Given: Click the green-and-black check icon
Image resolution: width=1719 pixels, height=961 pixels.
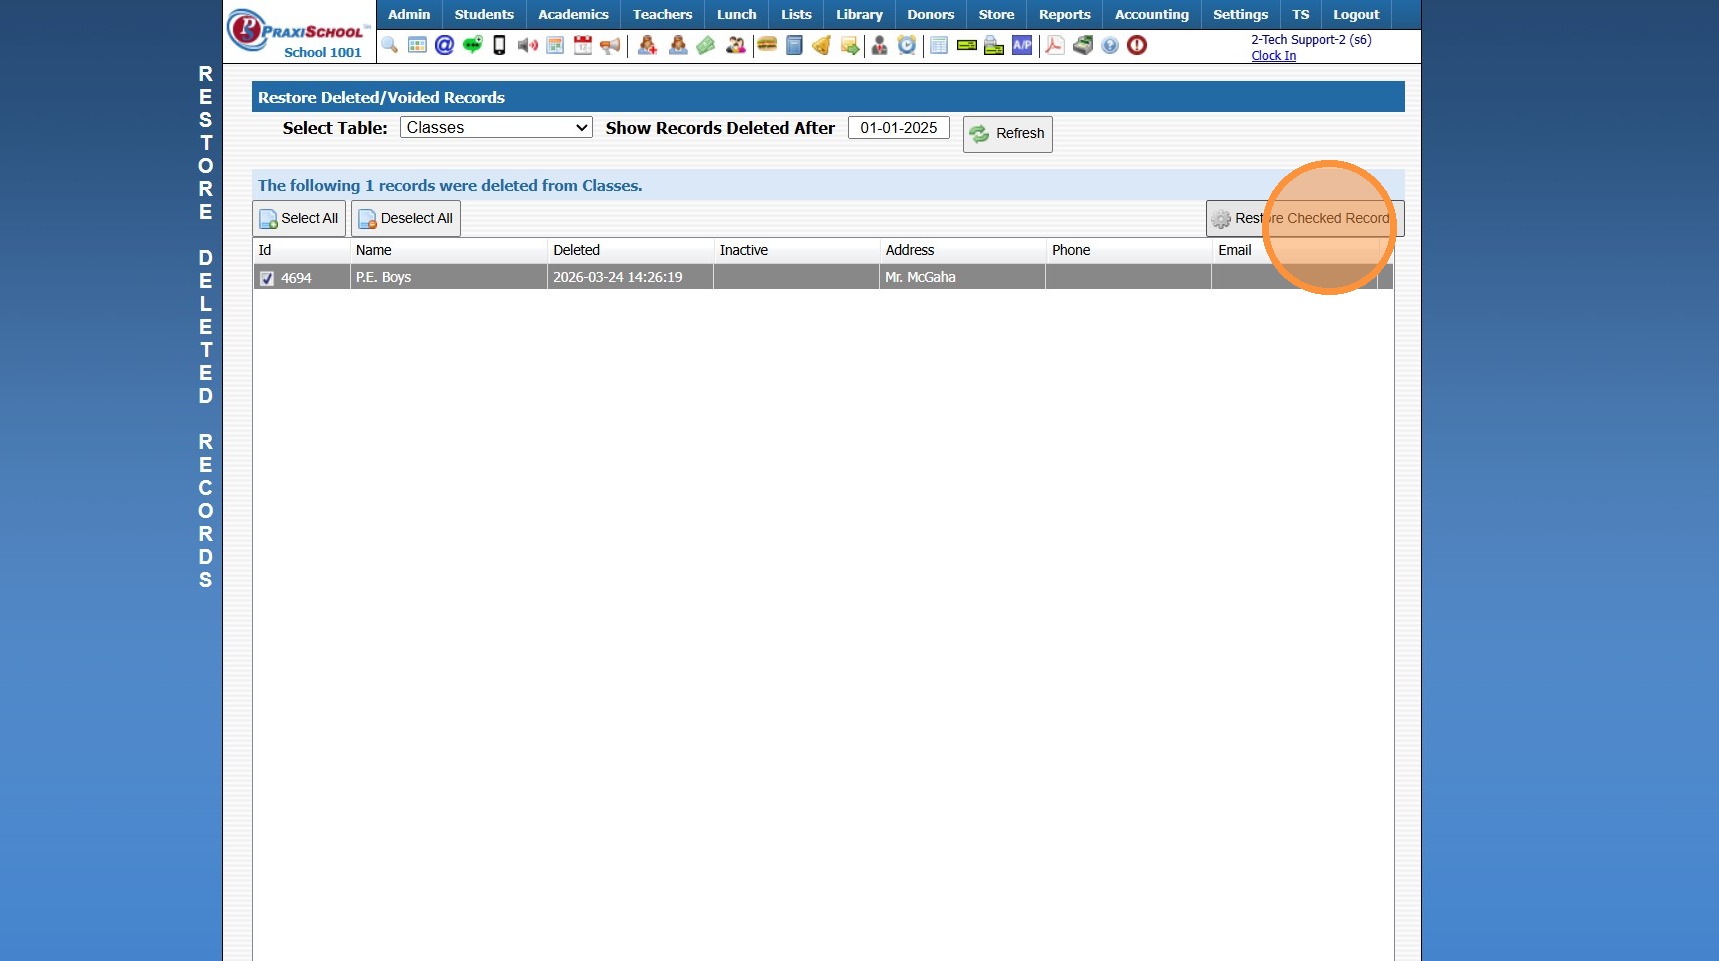Looking at the screenshot, I should pyautogui.click(x=966, y=45).
